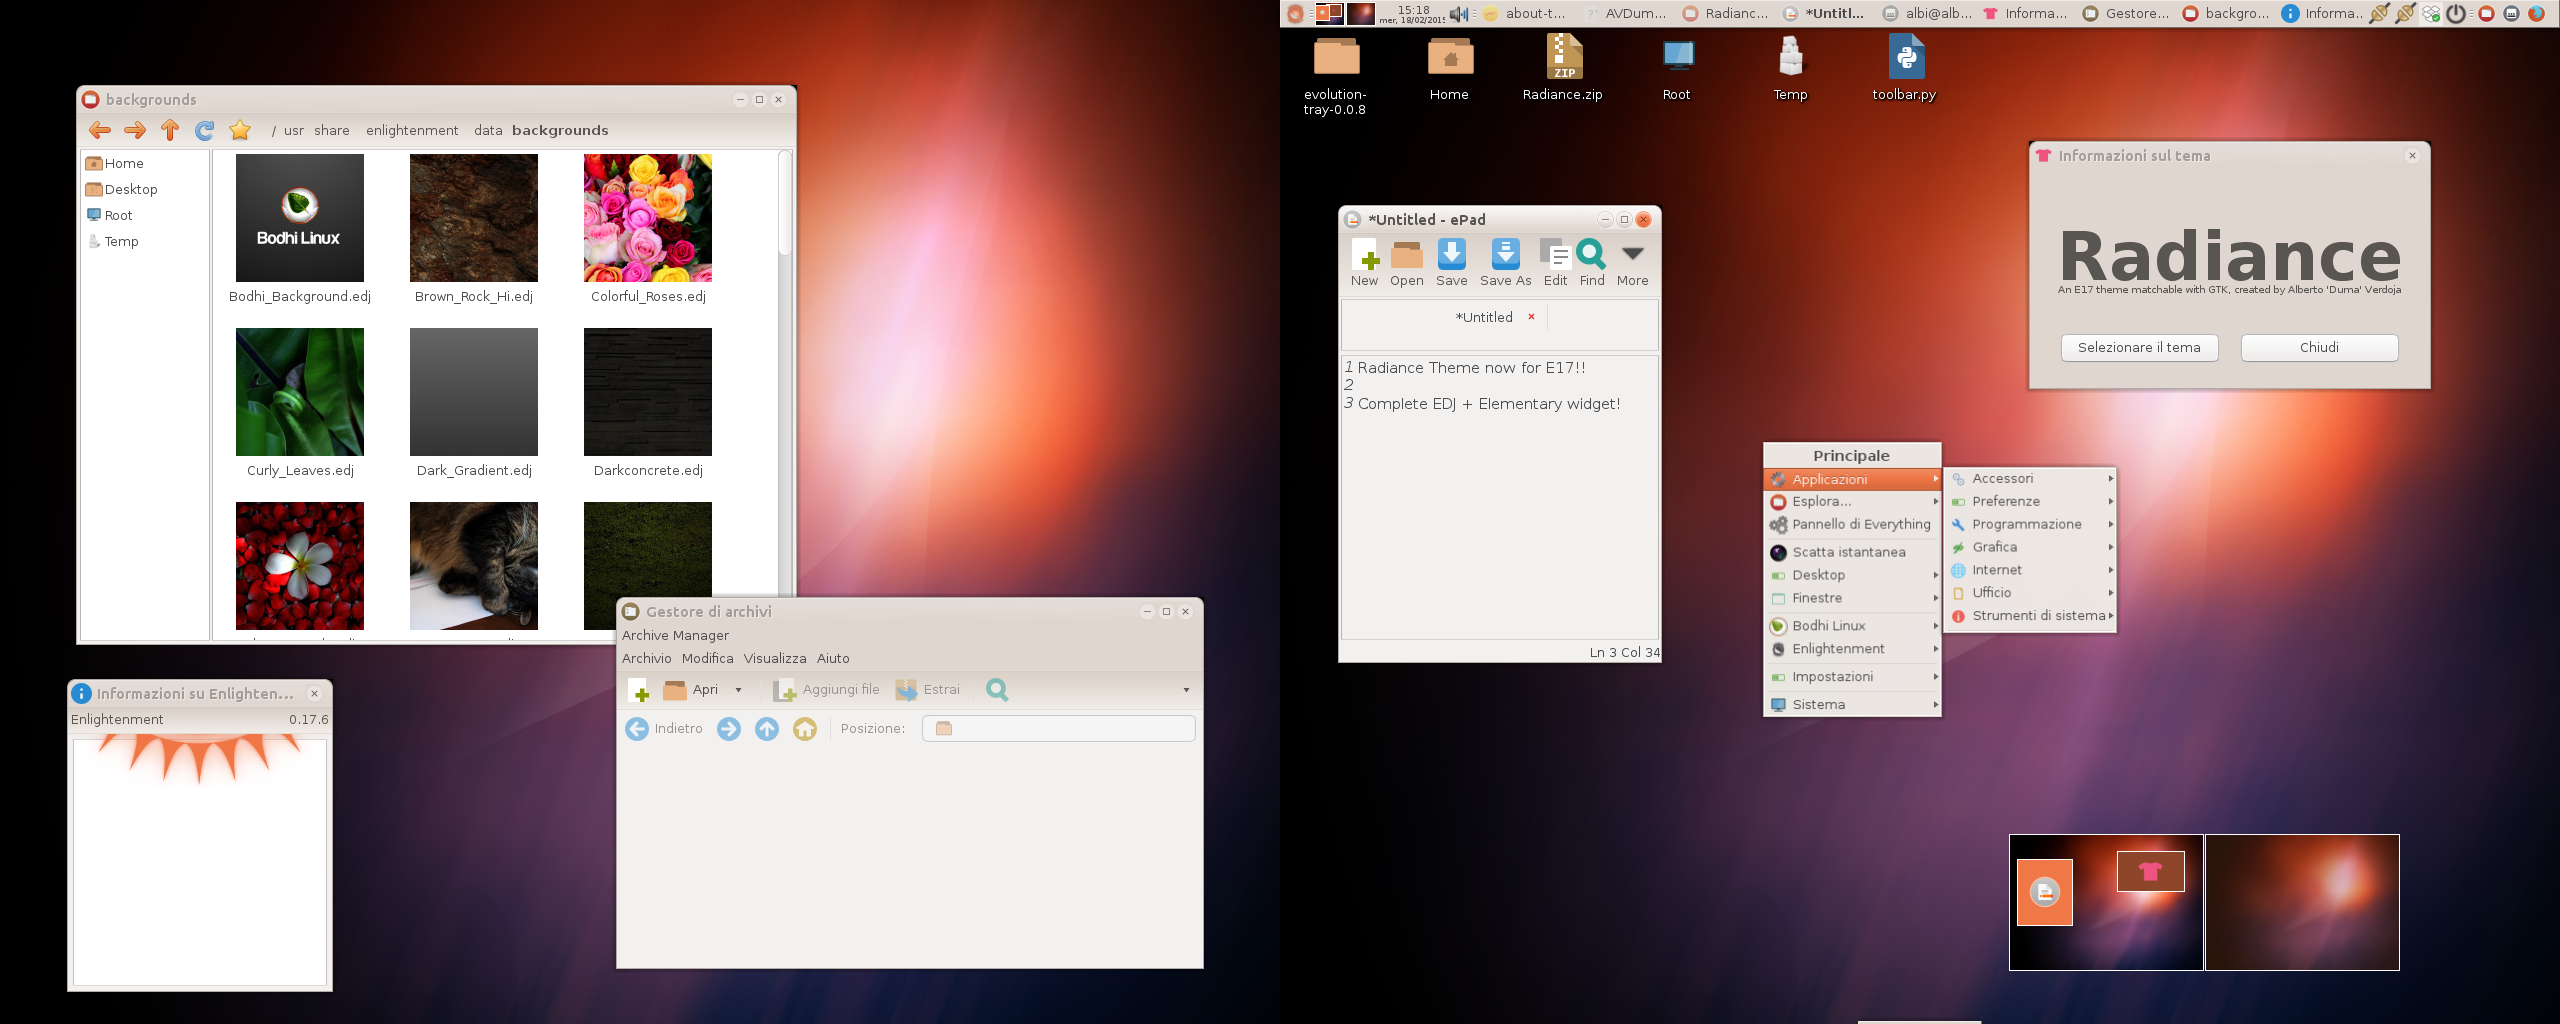
Task: Expand the dropdown arrow next to Apri
Action: click(739, 690)
